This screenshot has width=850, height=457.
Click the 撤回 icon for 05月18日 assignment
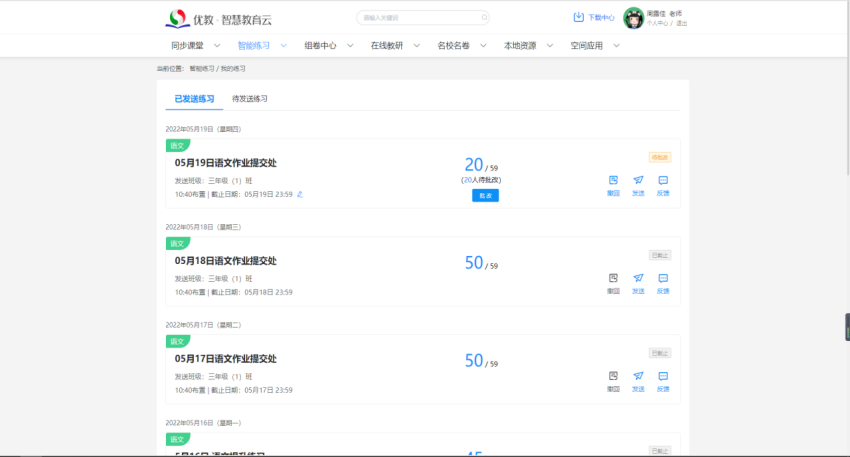(x=613, y=278)
